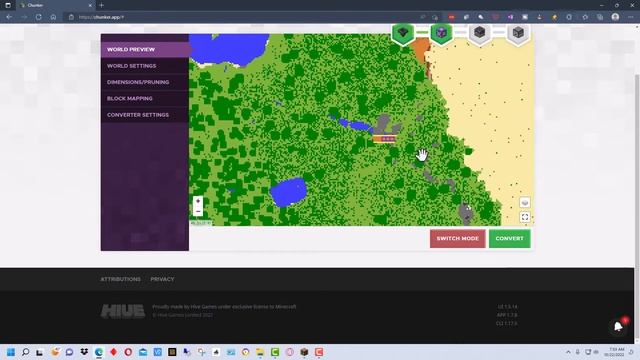Toggle fullscreen map view
Image resolution: width=640 pixels, height=360 pixels.
[x=525, y=217]
